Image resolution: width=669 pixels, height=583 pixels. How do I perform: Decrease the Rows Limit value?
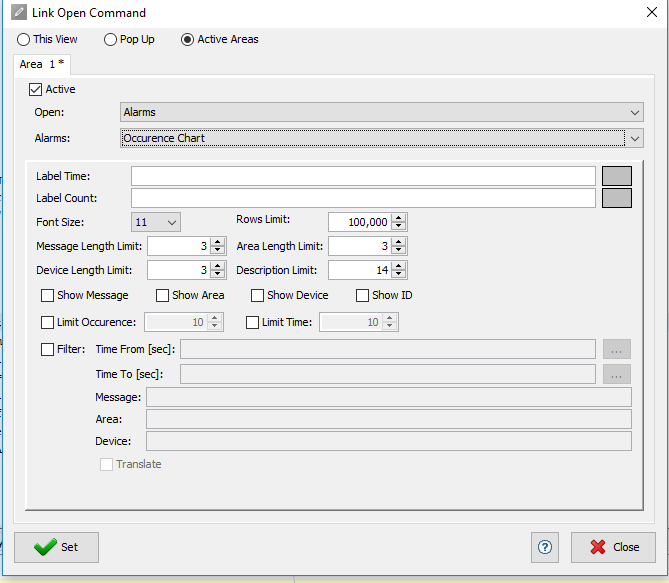[x=398, y=227]
